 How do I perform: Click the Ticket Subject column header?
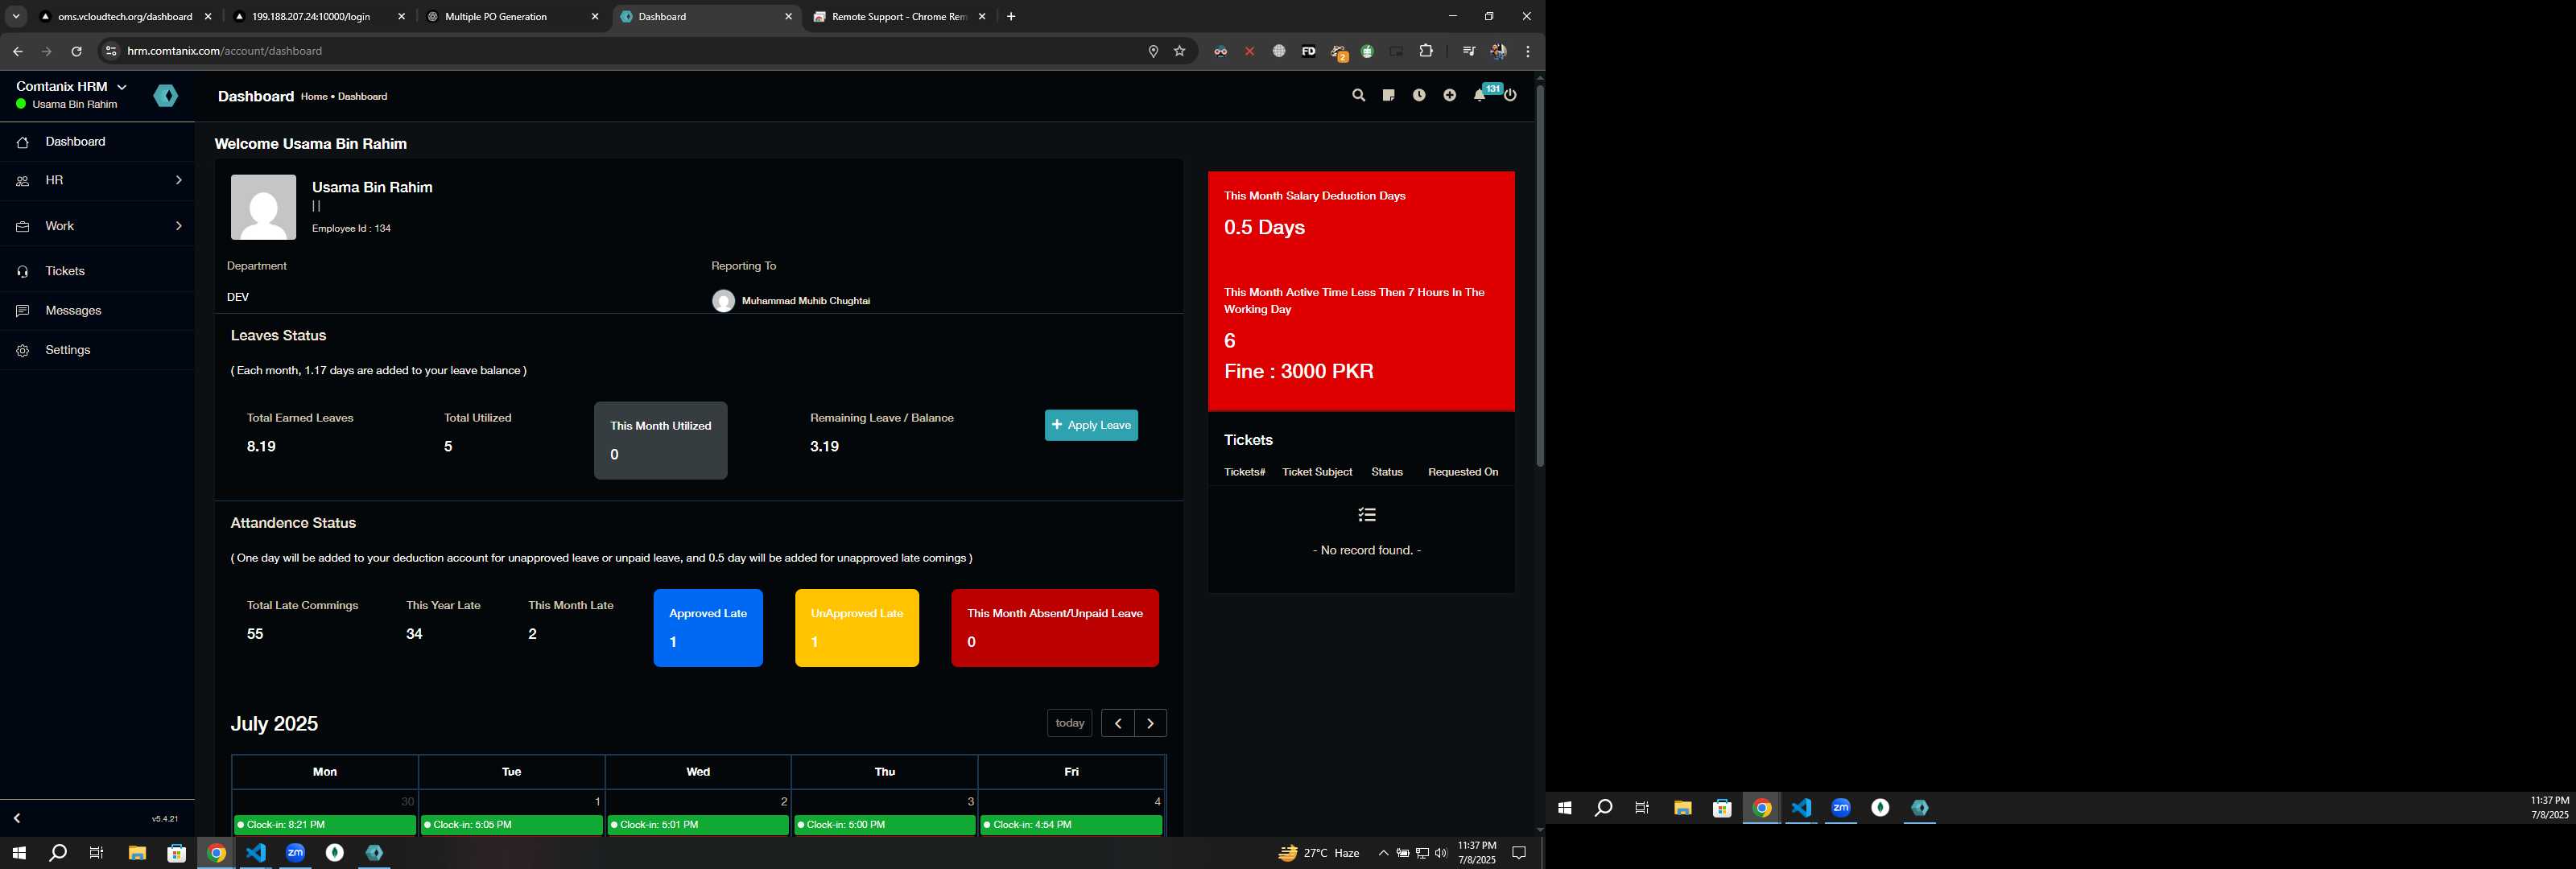click(x=1317, y=472)
